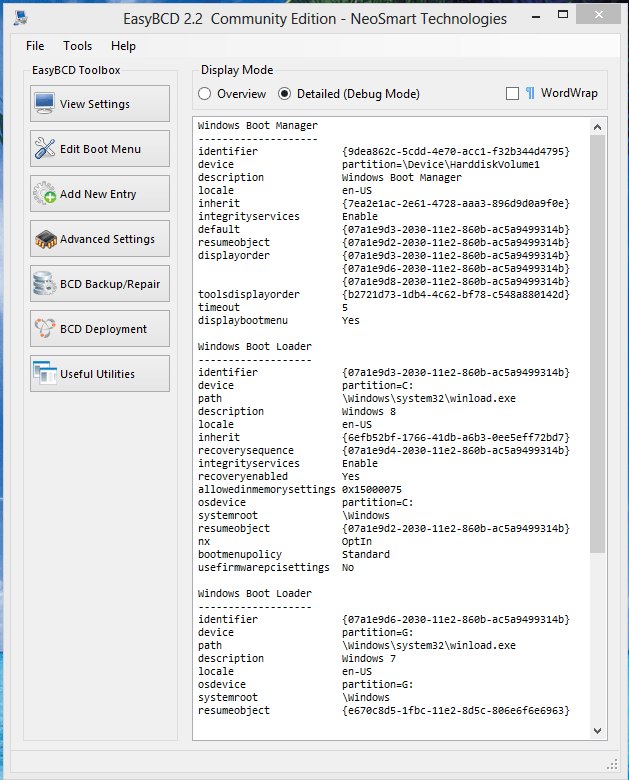Click the "Windows 7" description value
Screen dimensions: 629x780
pos(369,658)
